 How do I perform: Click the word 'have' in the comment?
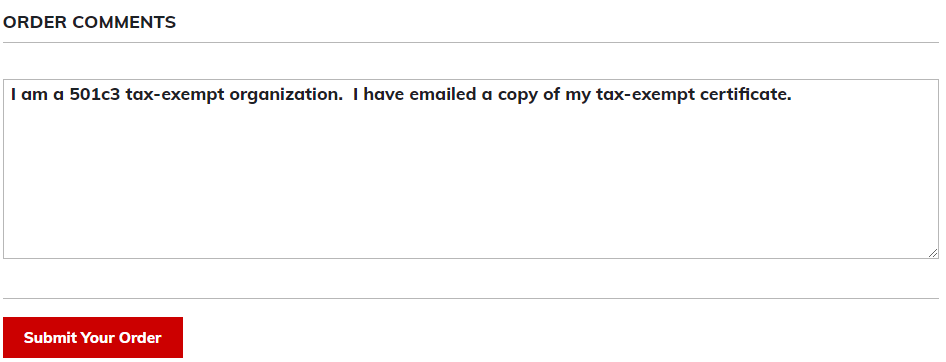[x=385, y=95]
